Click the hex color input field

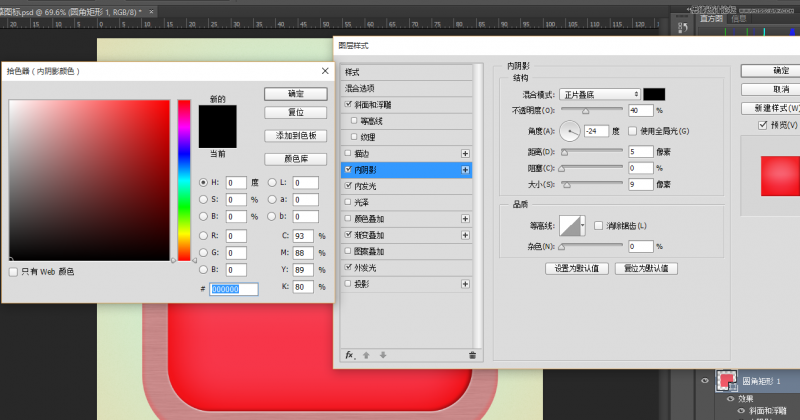point(234,289)
